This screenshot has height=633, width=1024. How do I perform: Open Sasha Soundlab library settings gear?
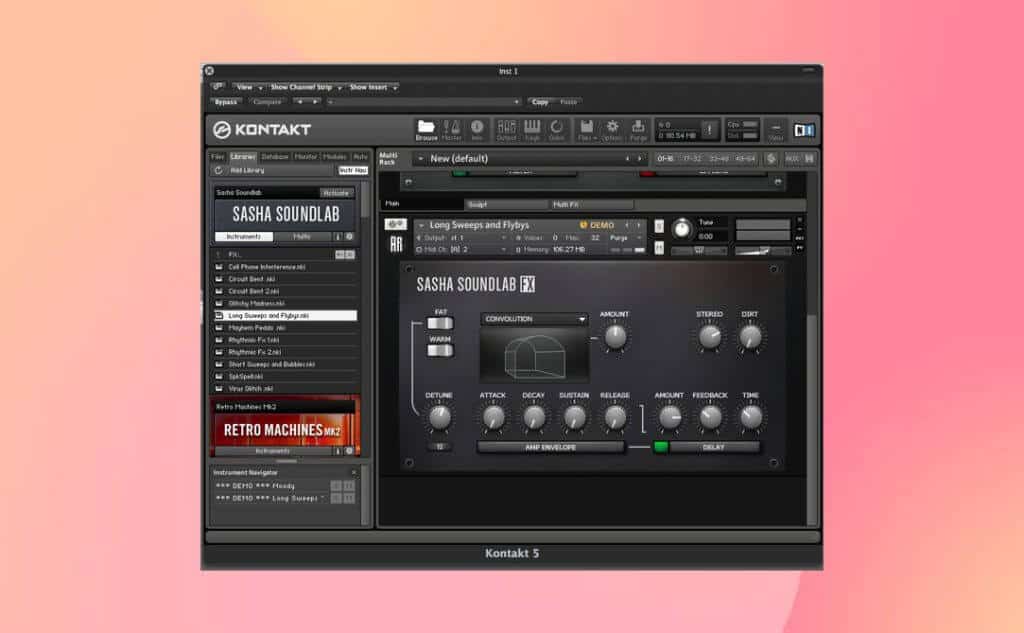tap(349, 236)
